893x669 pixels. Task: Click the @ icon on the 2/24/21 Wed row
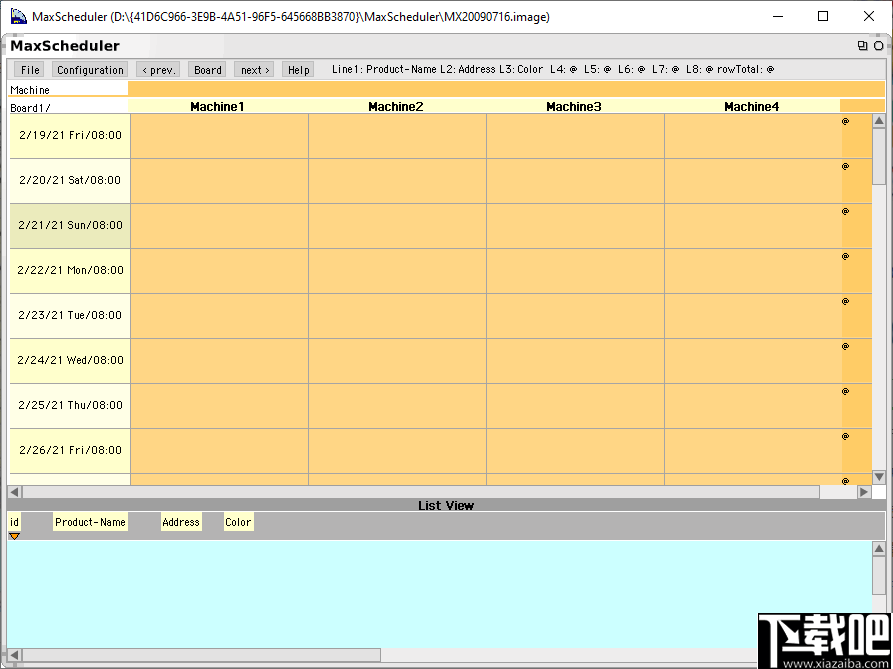(x=845, y=346)
